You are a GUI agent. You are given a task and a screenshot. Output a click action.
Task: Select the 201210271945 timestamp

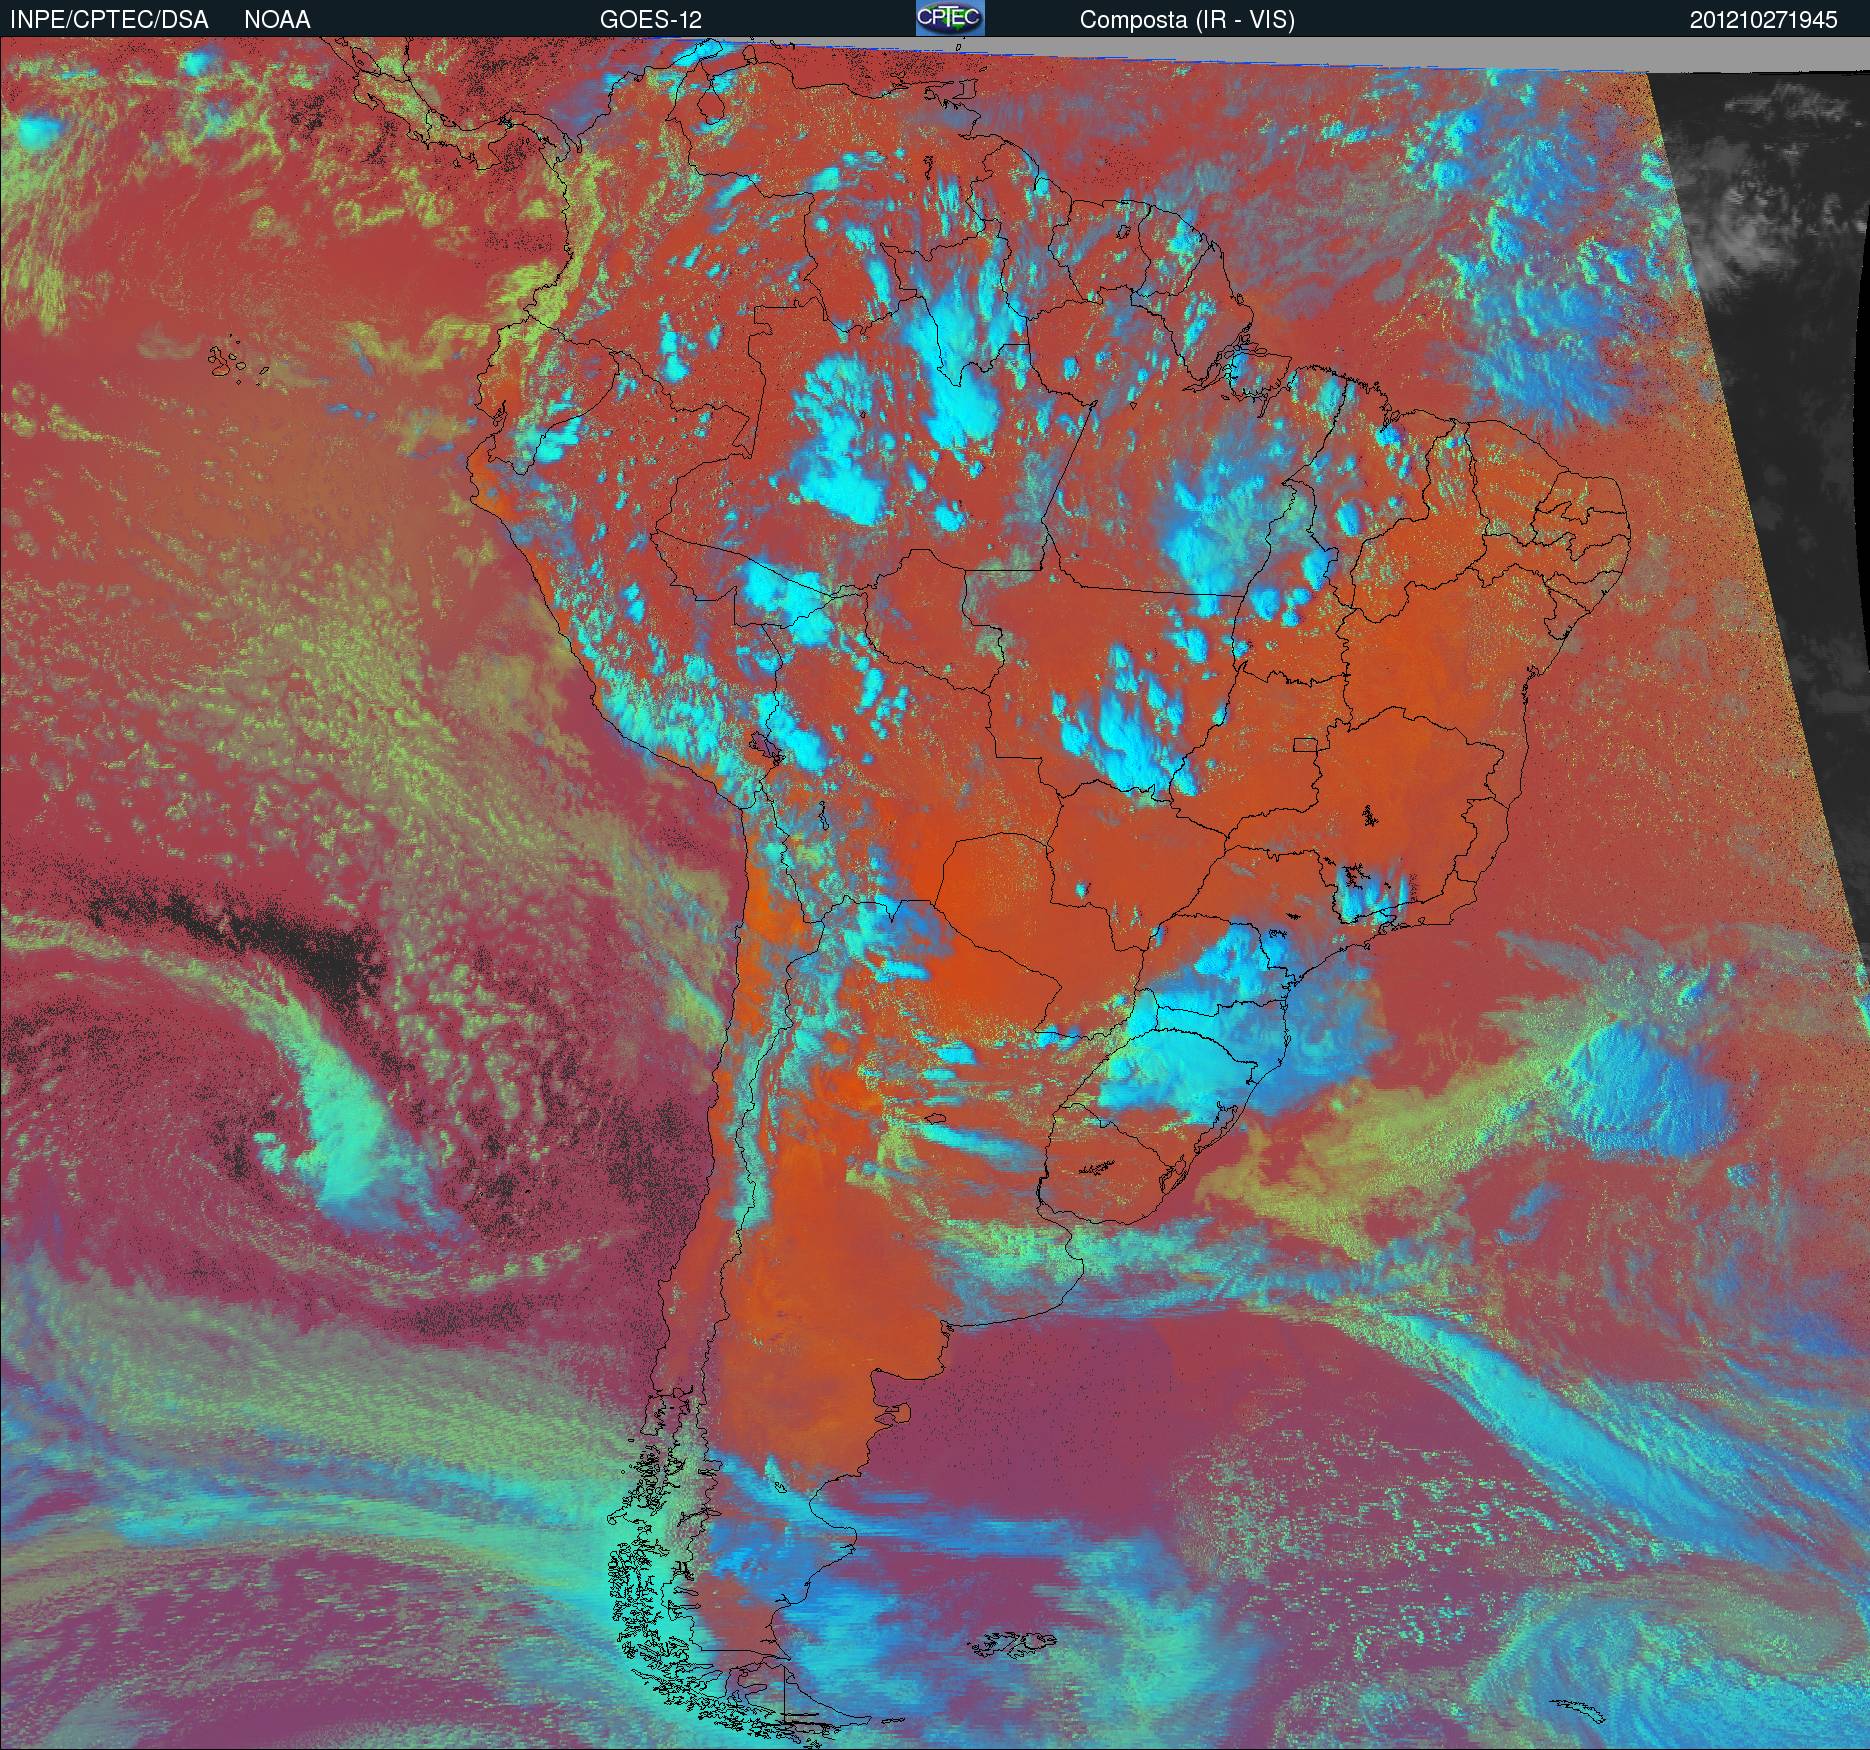(1764, 20)
